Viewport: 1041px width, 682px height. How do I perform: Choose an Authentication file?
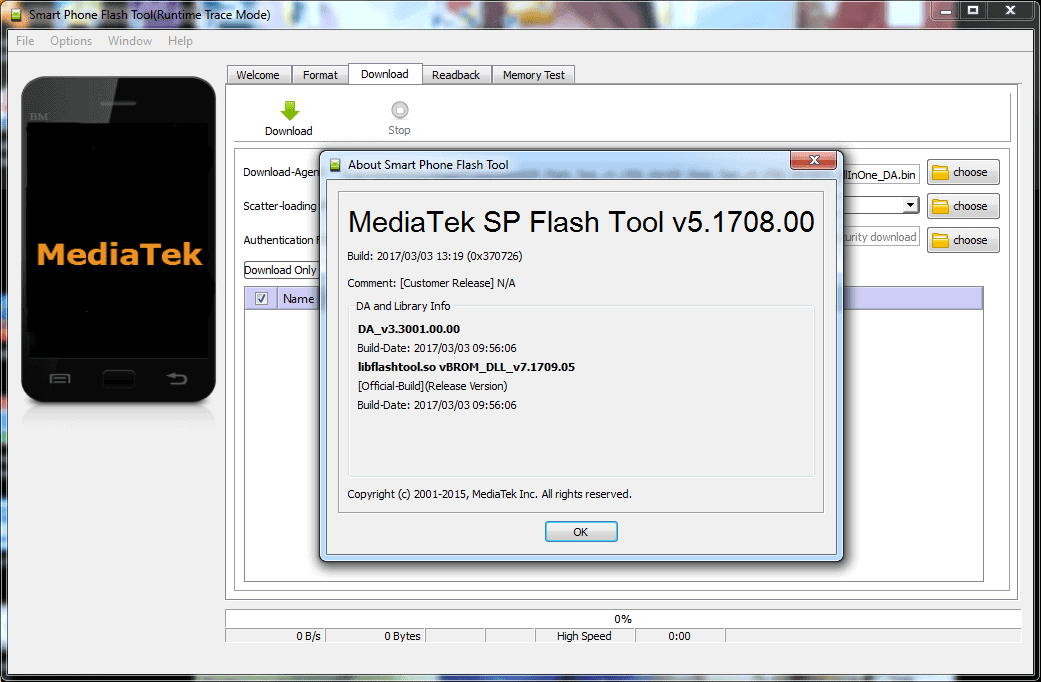(x=963, y=240)
